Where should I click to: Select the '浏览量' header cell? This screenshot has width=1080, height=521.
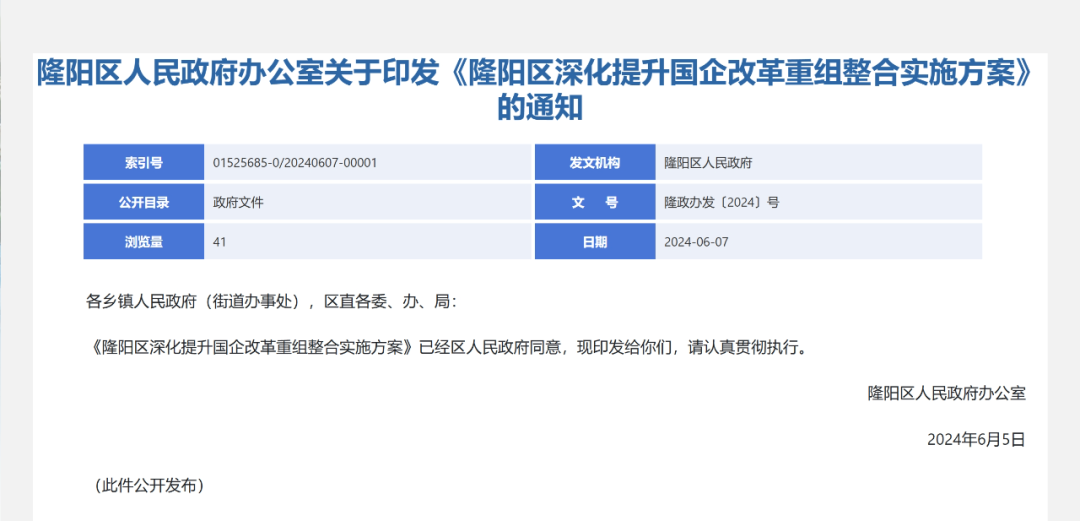coord(143,242)
